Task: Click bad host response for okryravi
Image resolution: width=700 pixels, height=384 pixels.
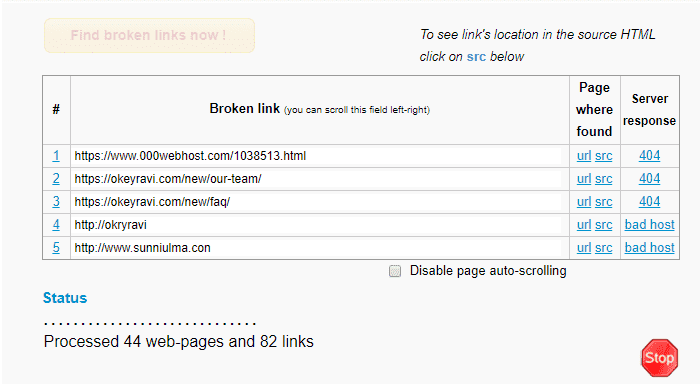Action: [650, 225]
